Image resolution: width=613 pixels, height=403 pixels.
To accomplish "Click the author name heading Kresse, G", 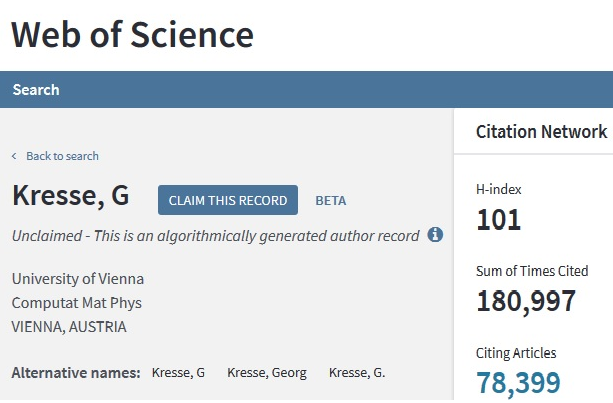I will 71,196.
